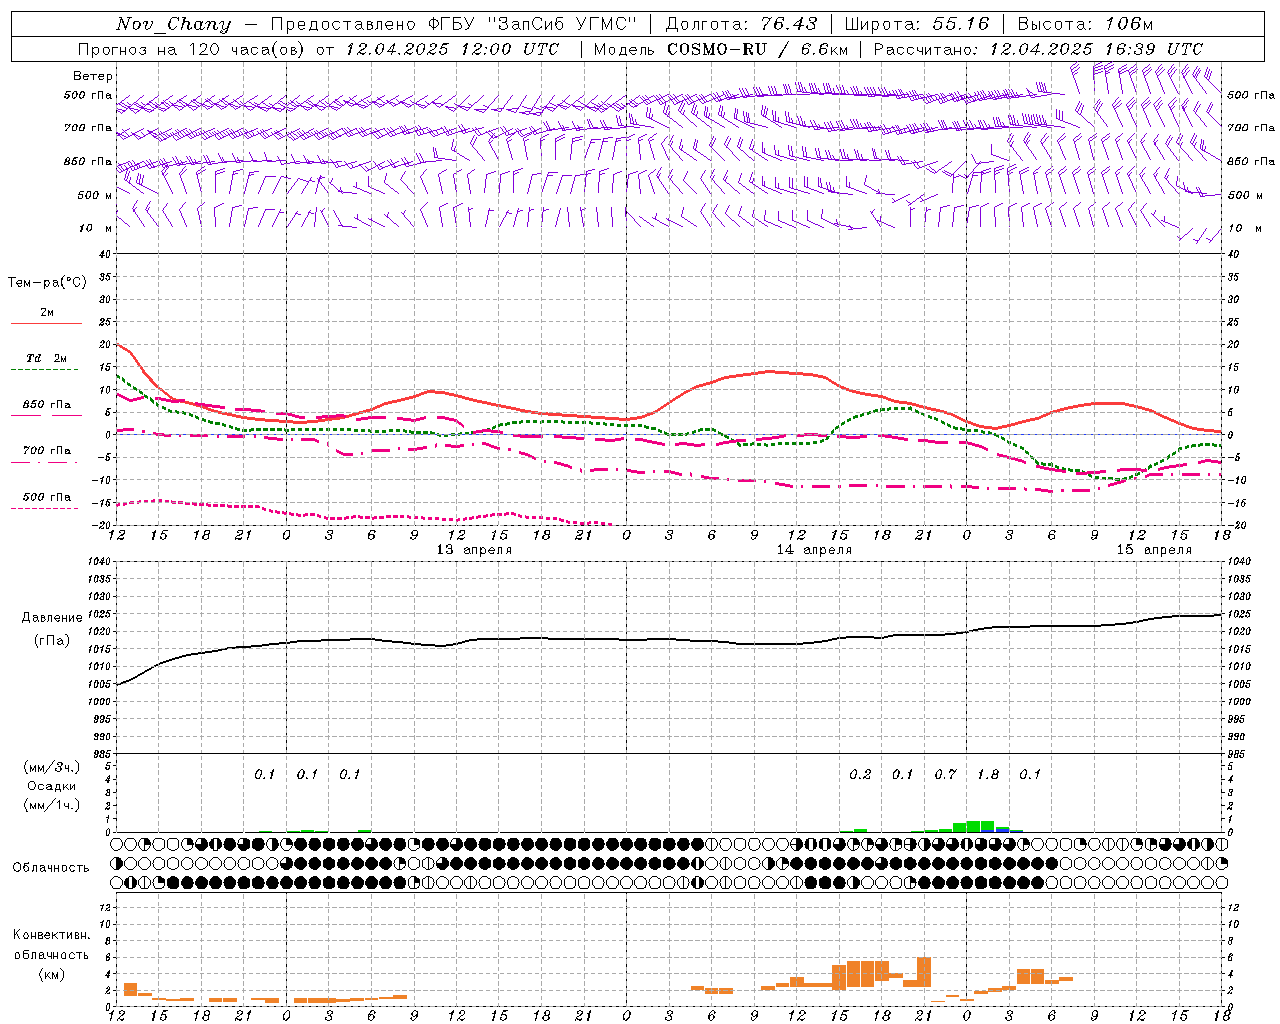Image resolution: width=1280 pixels, height=1024 pixels.
Task: Click the station name "Nov_Chany" in the title
Action: click(x=173, y=24)
